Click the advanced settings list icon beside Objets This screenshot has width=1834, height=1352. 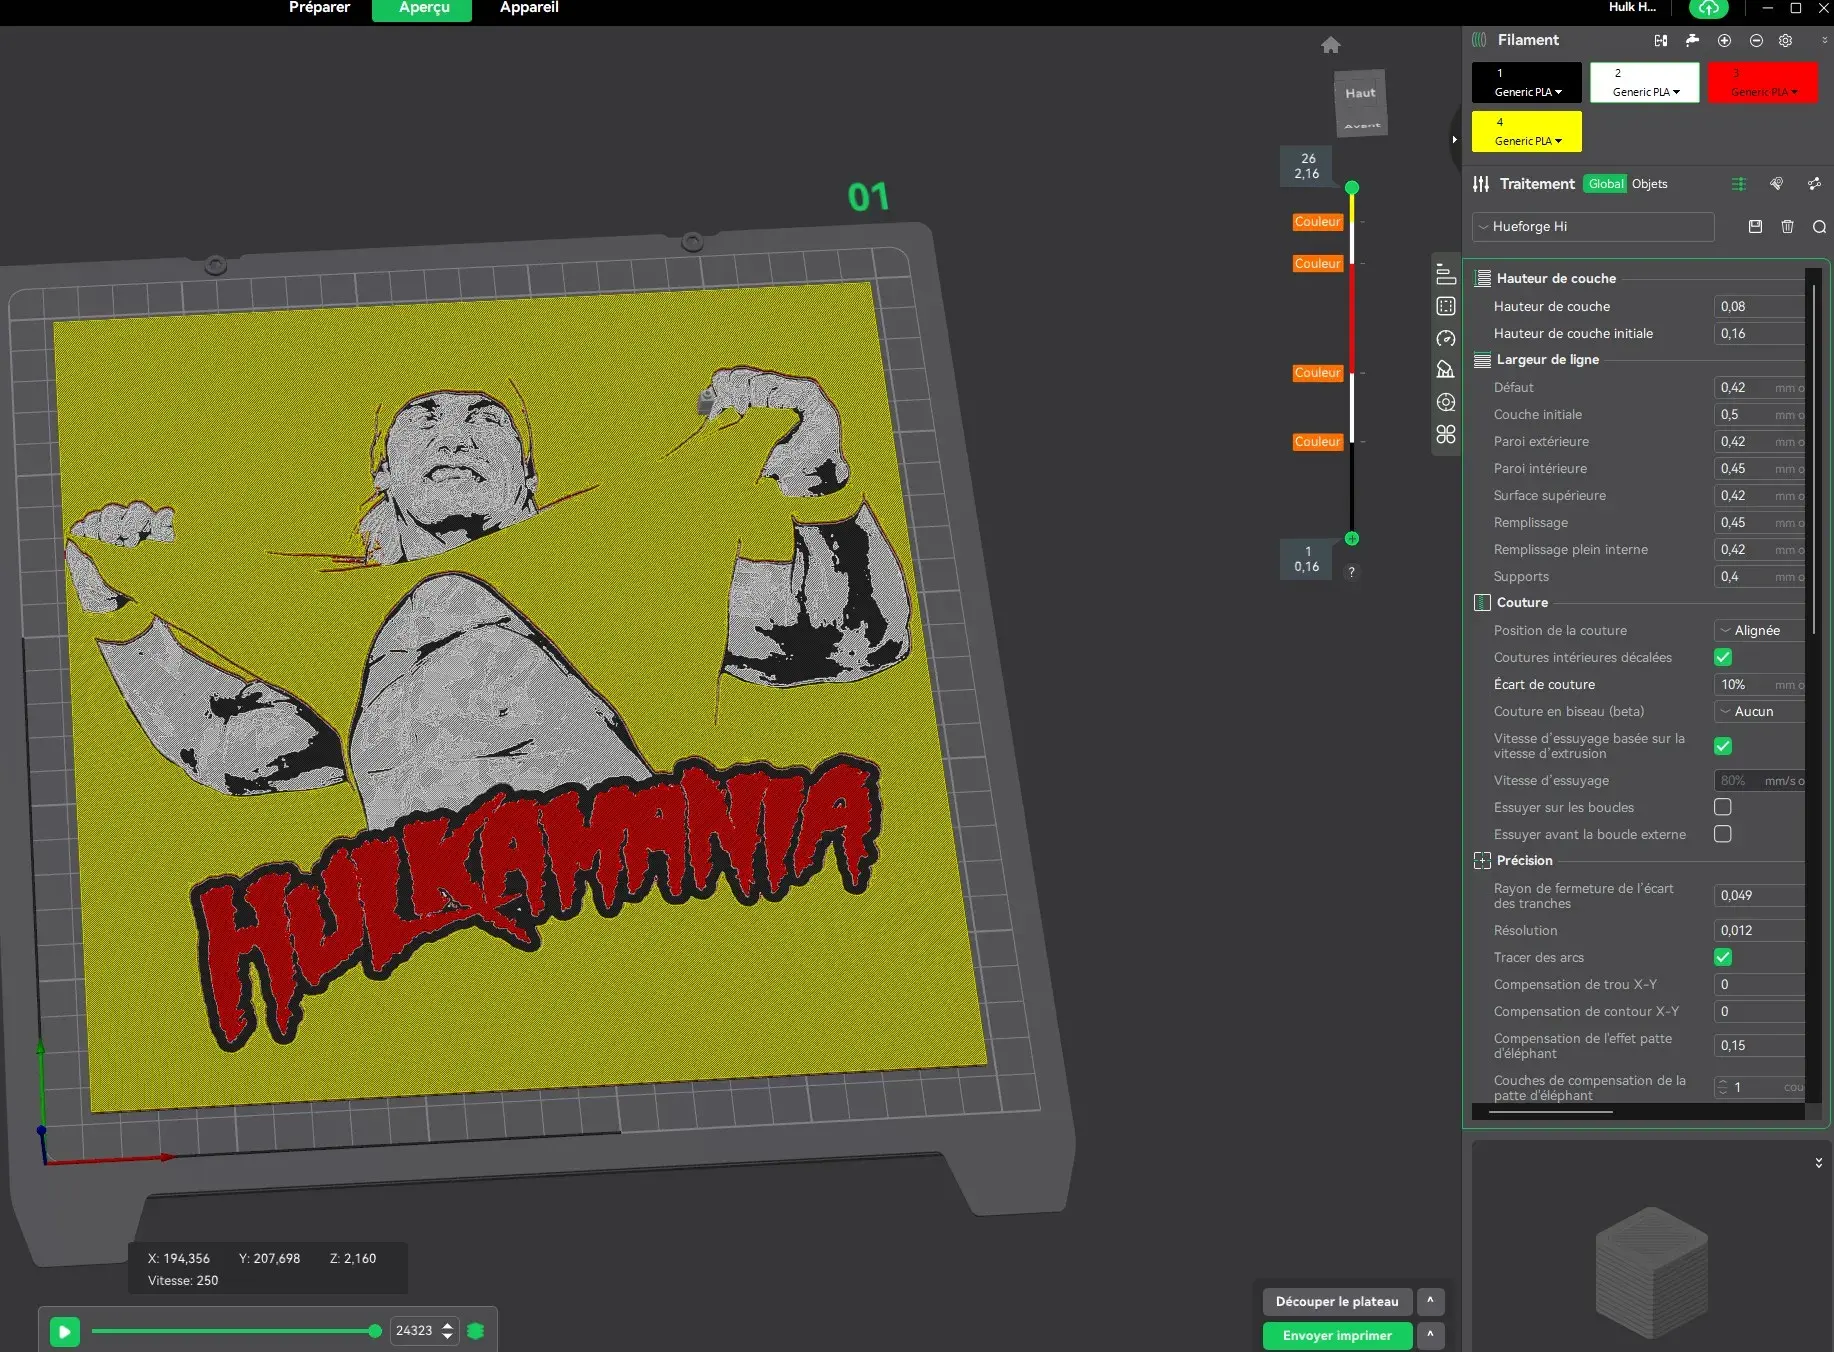[1739, 184]
